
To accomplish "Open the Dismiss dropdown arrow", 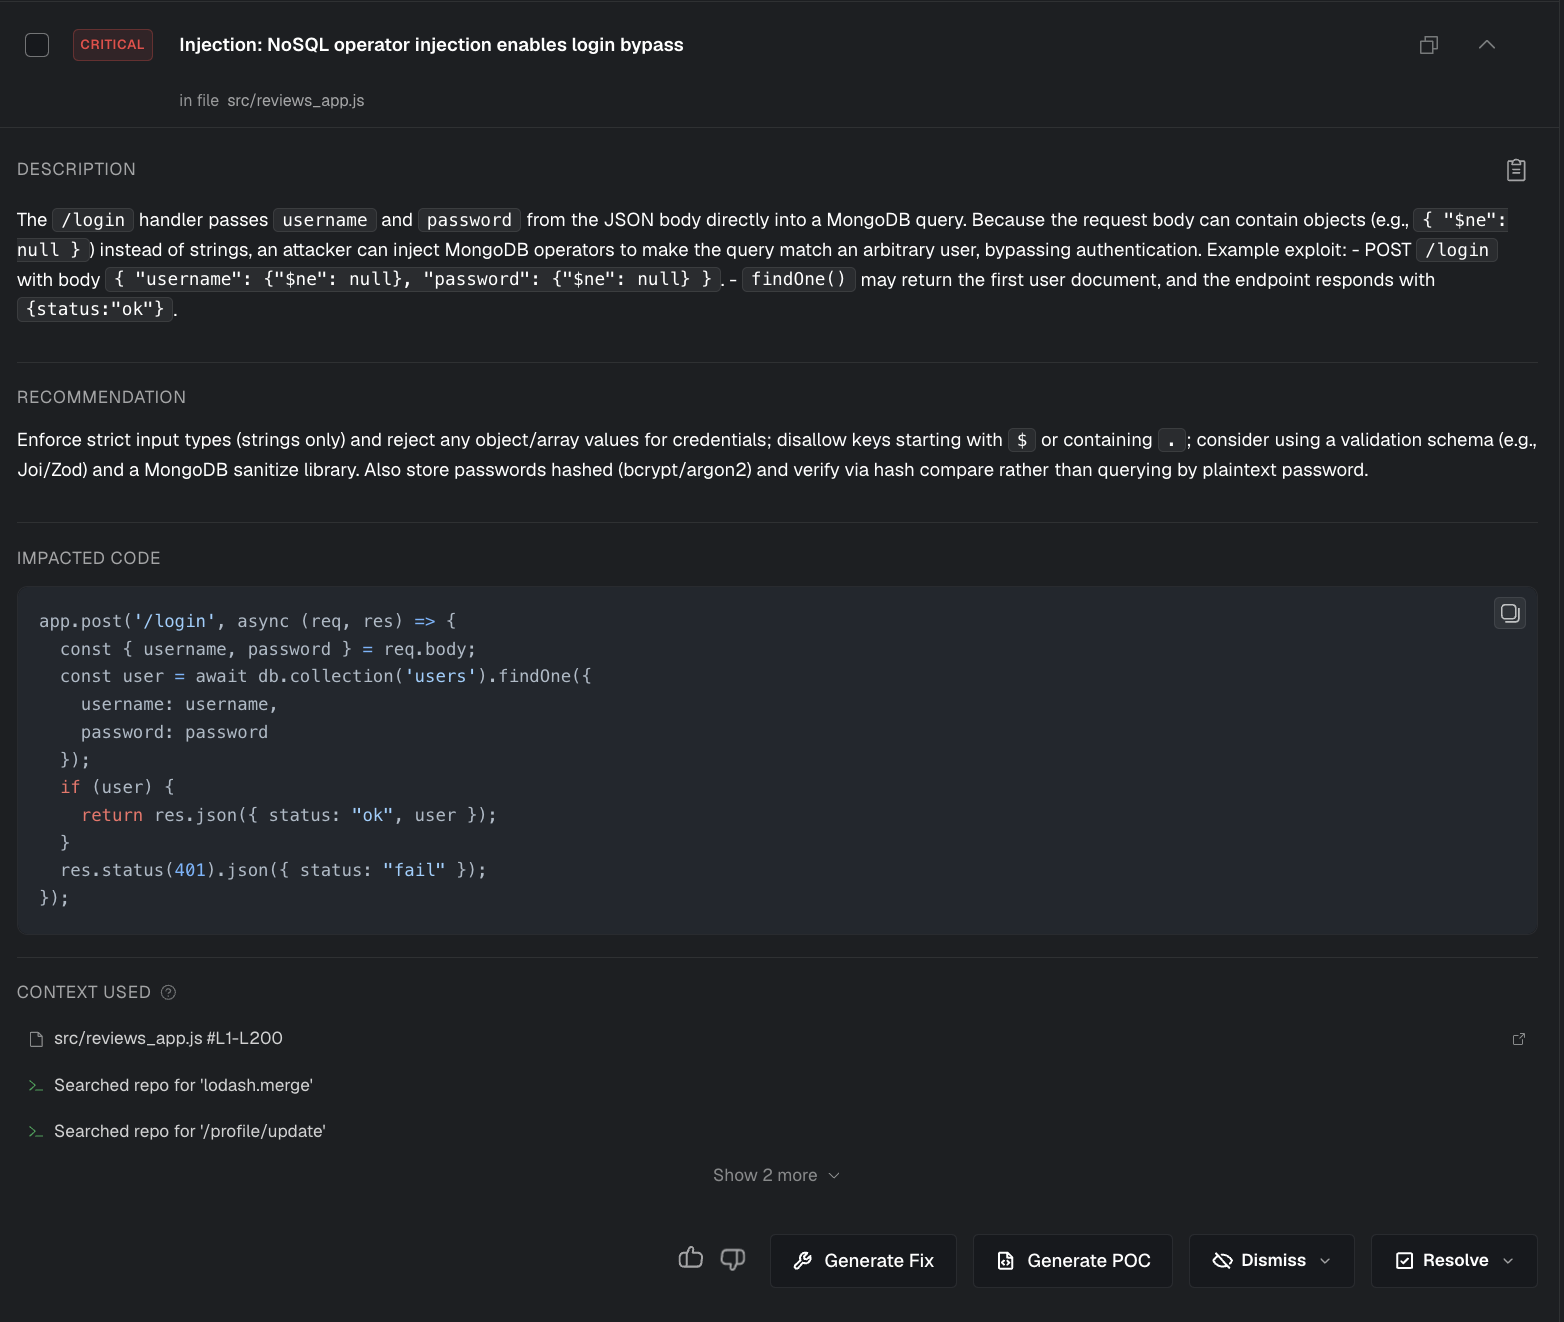I will pyautogui.click(x=1325, y=1261).
